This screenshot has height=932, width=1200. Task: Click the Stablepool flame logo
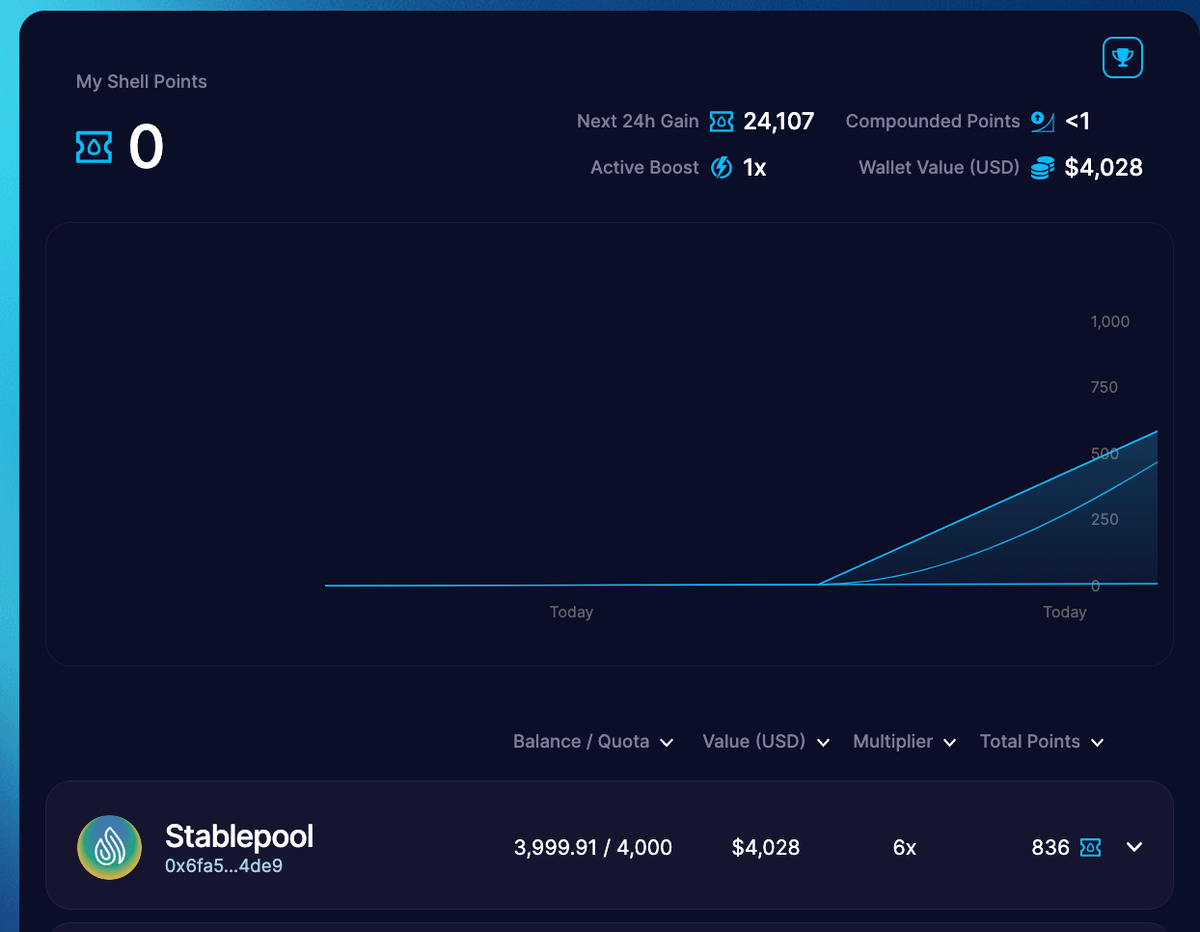109,847
